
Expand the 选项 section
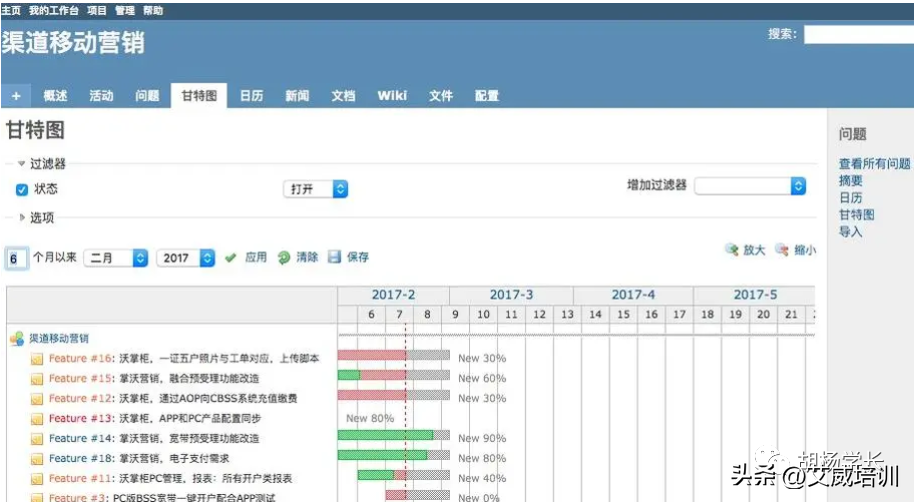point(36,217)
